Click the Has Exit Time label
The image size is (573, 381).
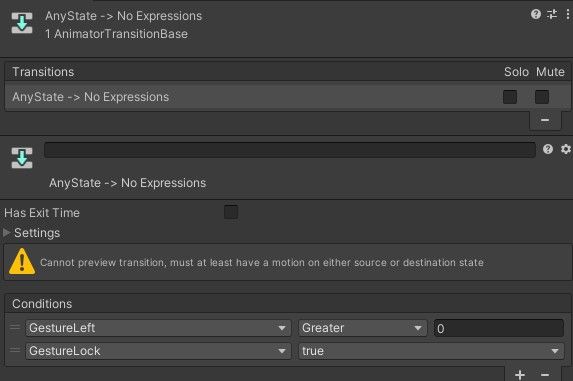click(x=42, y=213)
